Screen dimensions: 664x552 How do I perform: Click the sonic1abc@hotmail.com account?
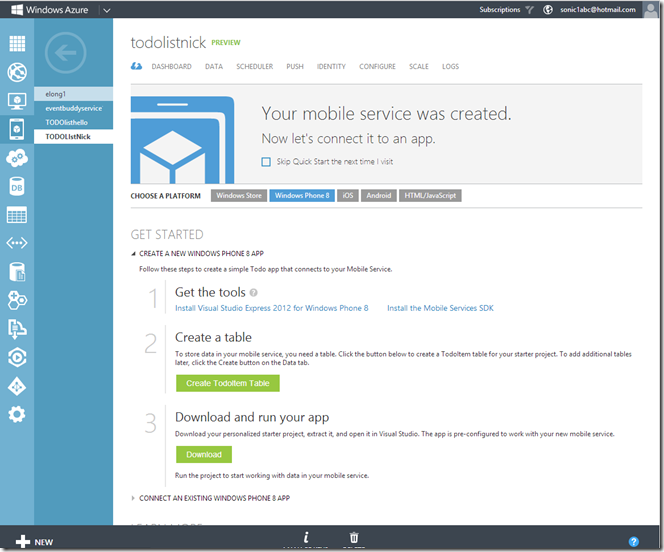pos(598,10)
